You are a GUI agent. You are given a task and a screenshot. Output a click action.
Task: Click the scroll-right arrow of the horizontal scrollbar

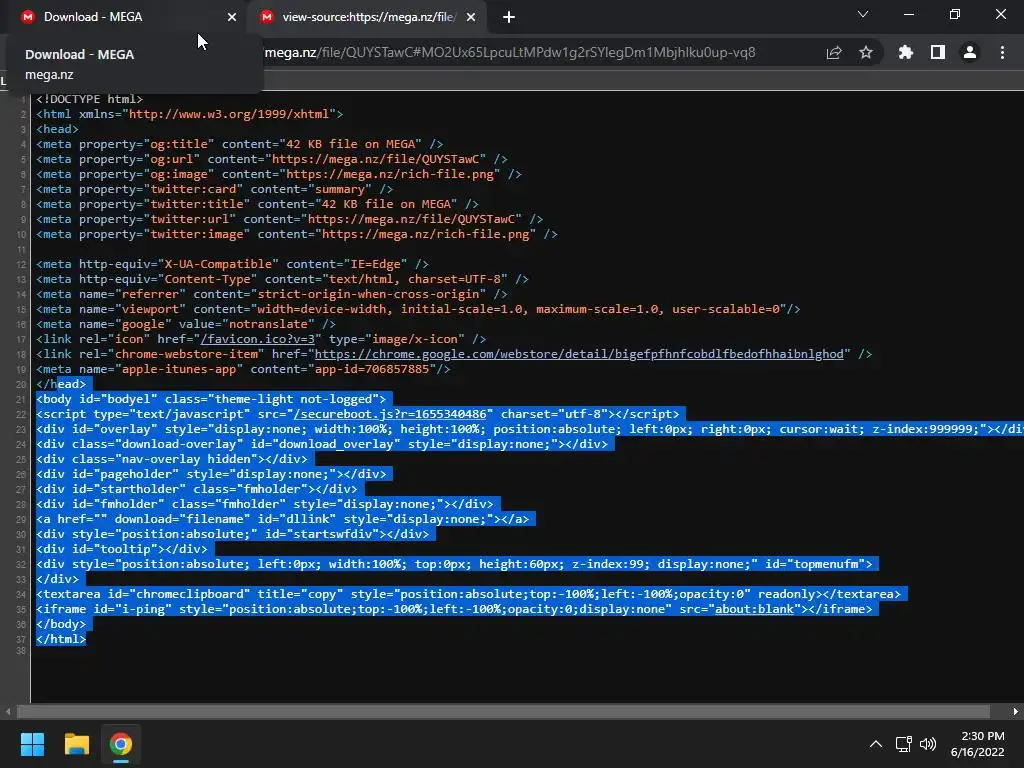tap(1016, 711)
